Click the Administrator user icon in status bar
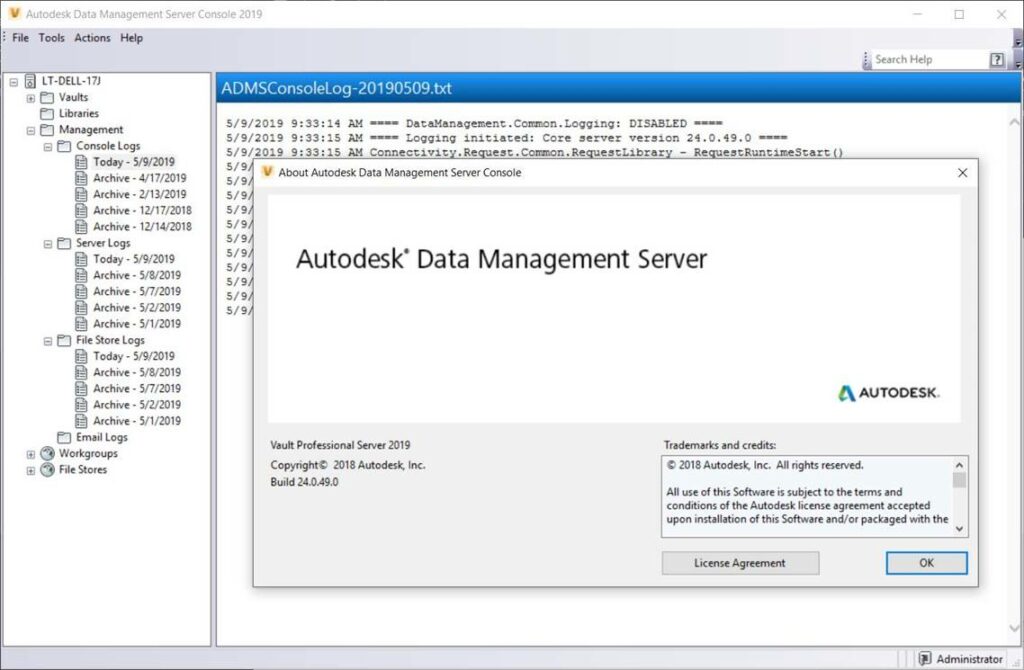The image size is (1024, 670). 925,658
